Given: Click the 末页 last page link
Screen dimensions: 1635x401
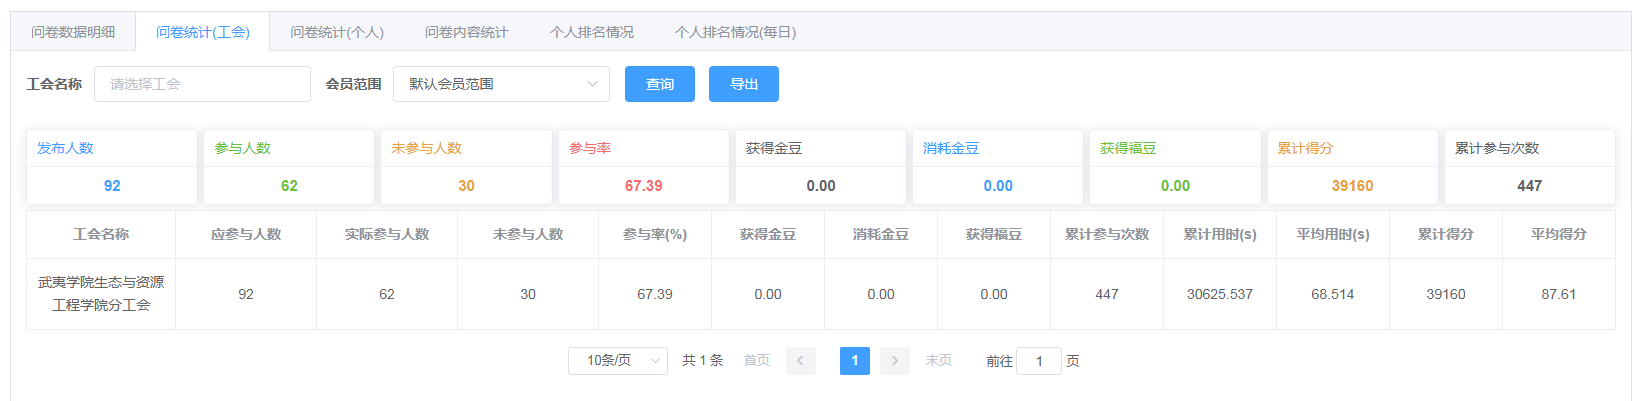Looking at the screenshot, I should point(938,361).
